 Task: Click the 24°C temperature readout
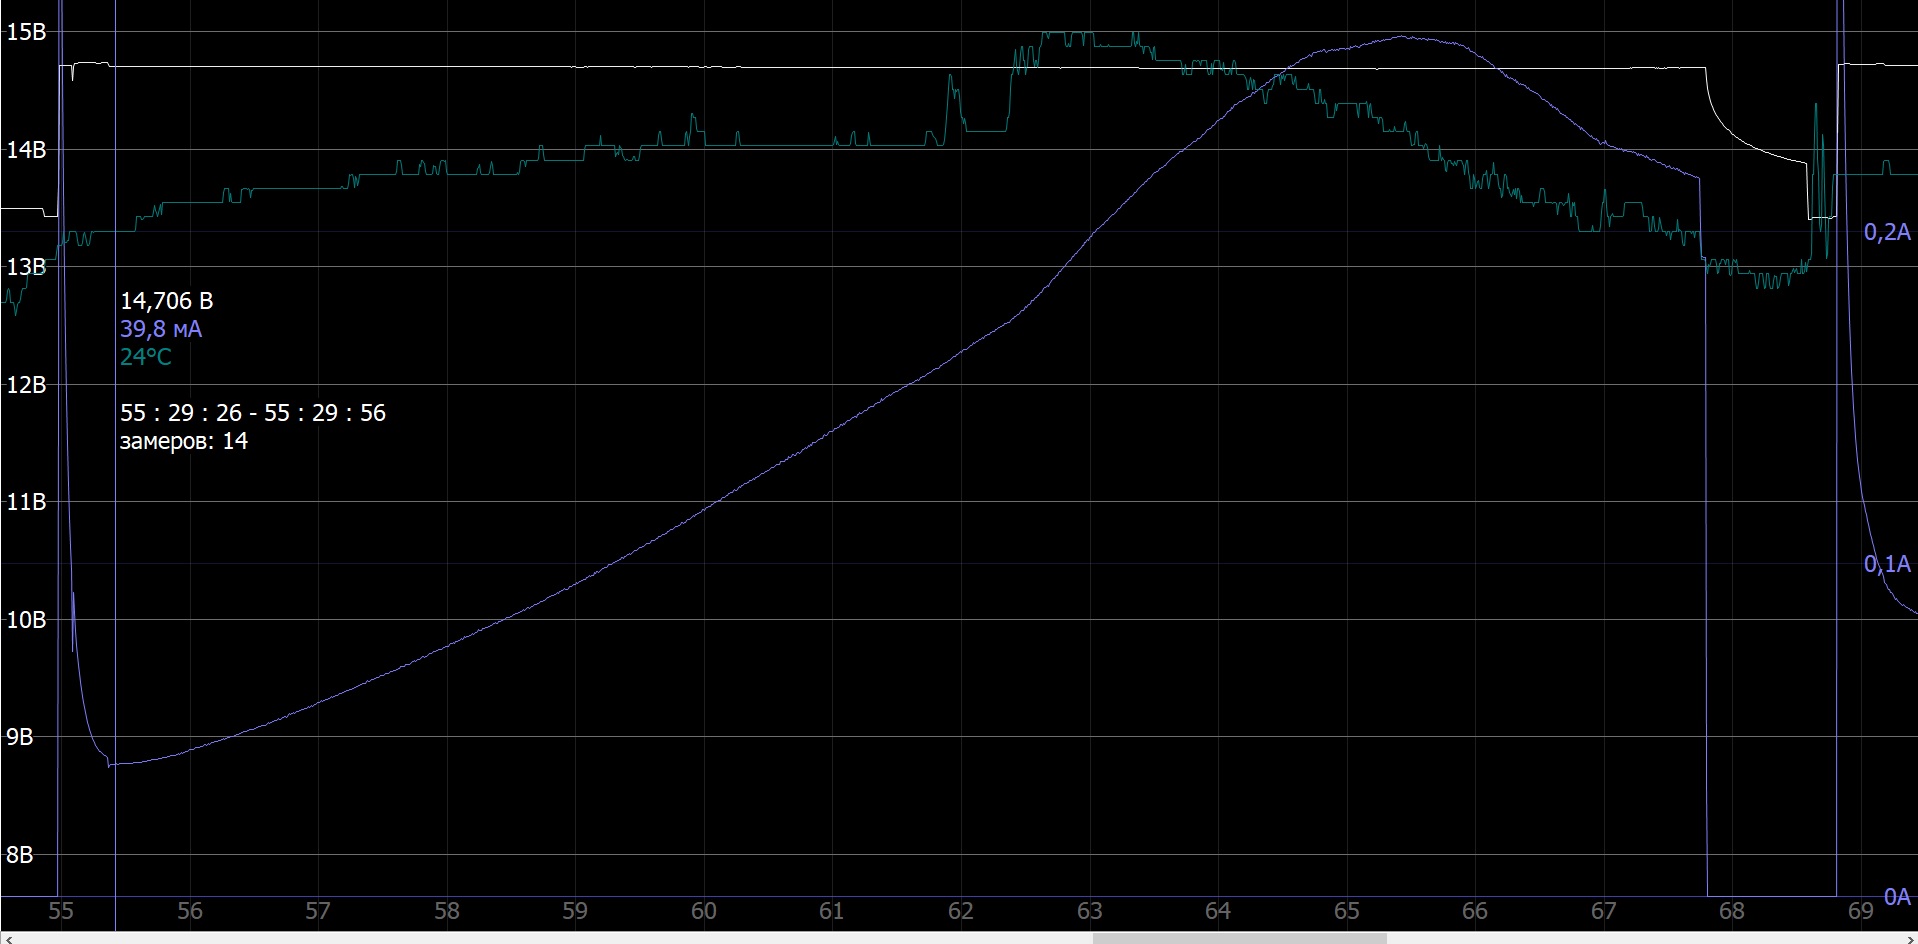[145, 357]
